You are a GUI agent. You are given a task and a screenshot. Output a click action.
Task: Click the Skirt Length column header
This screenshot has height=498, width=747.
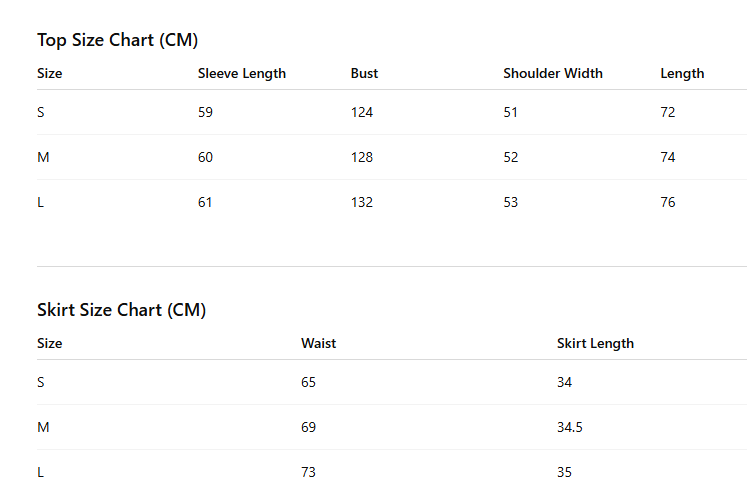pos(596,344)
